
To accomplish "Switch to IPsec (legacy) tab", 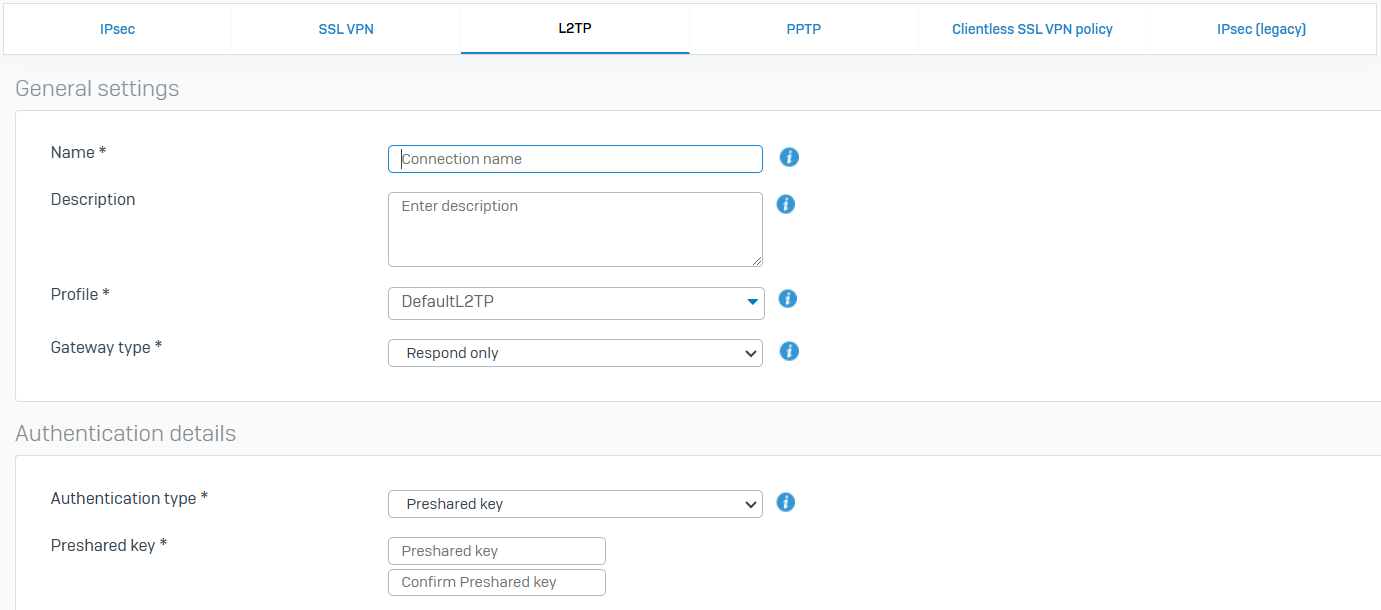I will pyautogui.click(x=1261, y=29).
